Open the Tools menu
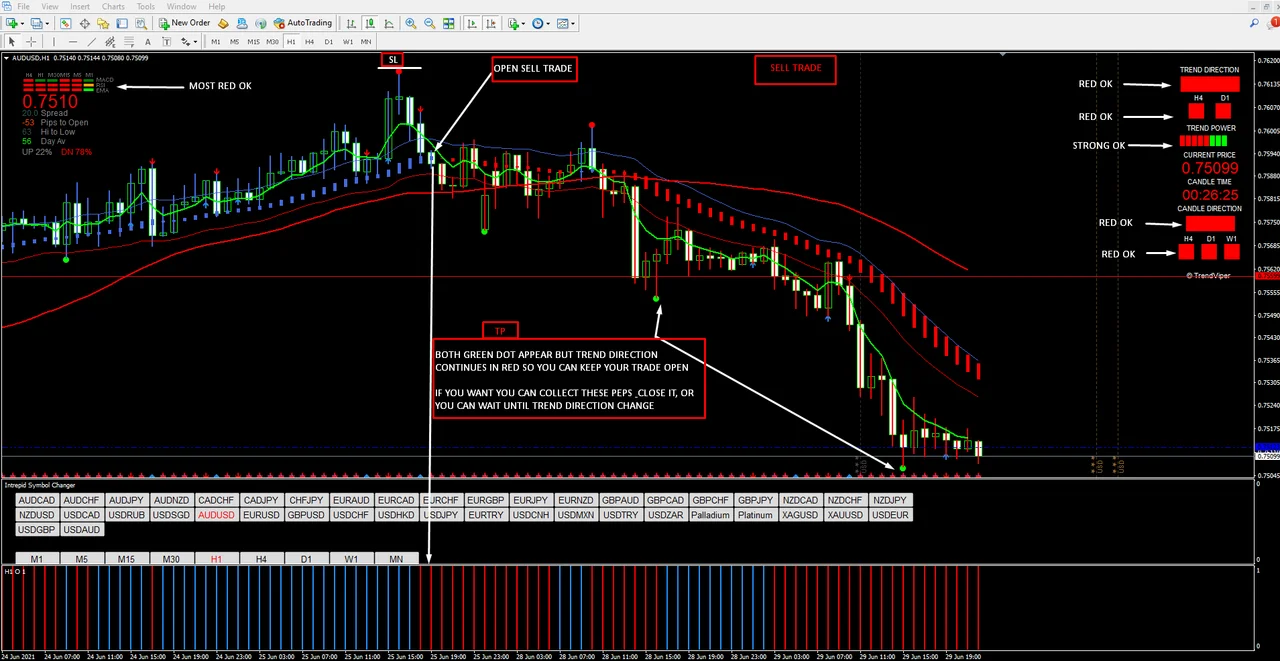 tap(146, 6)
